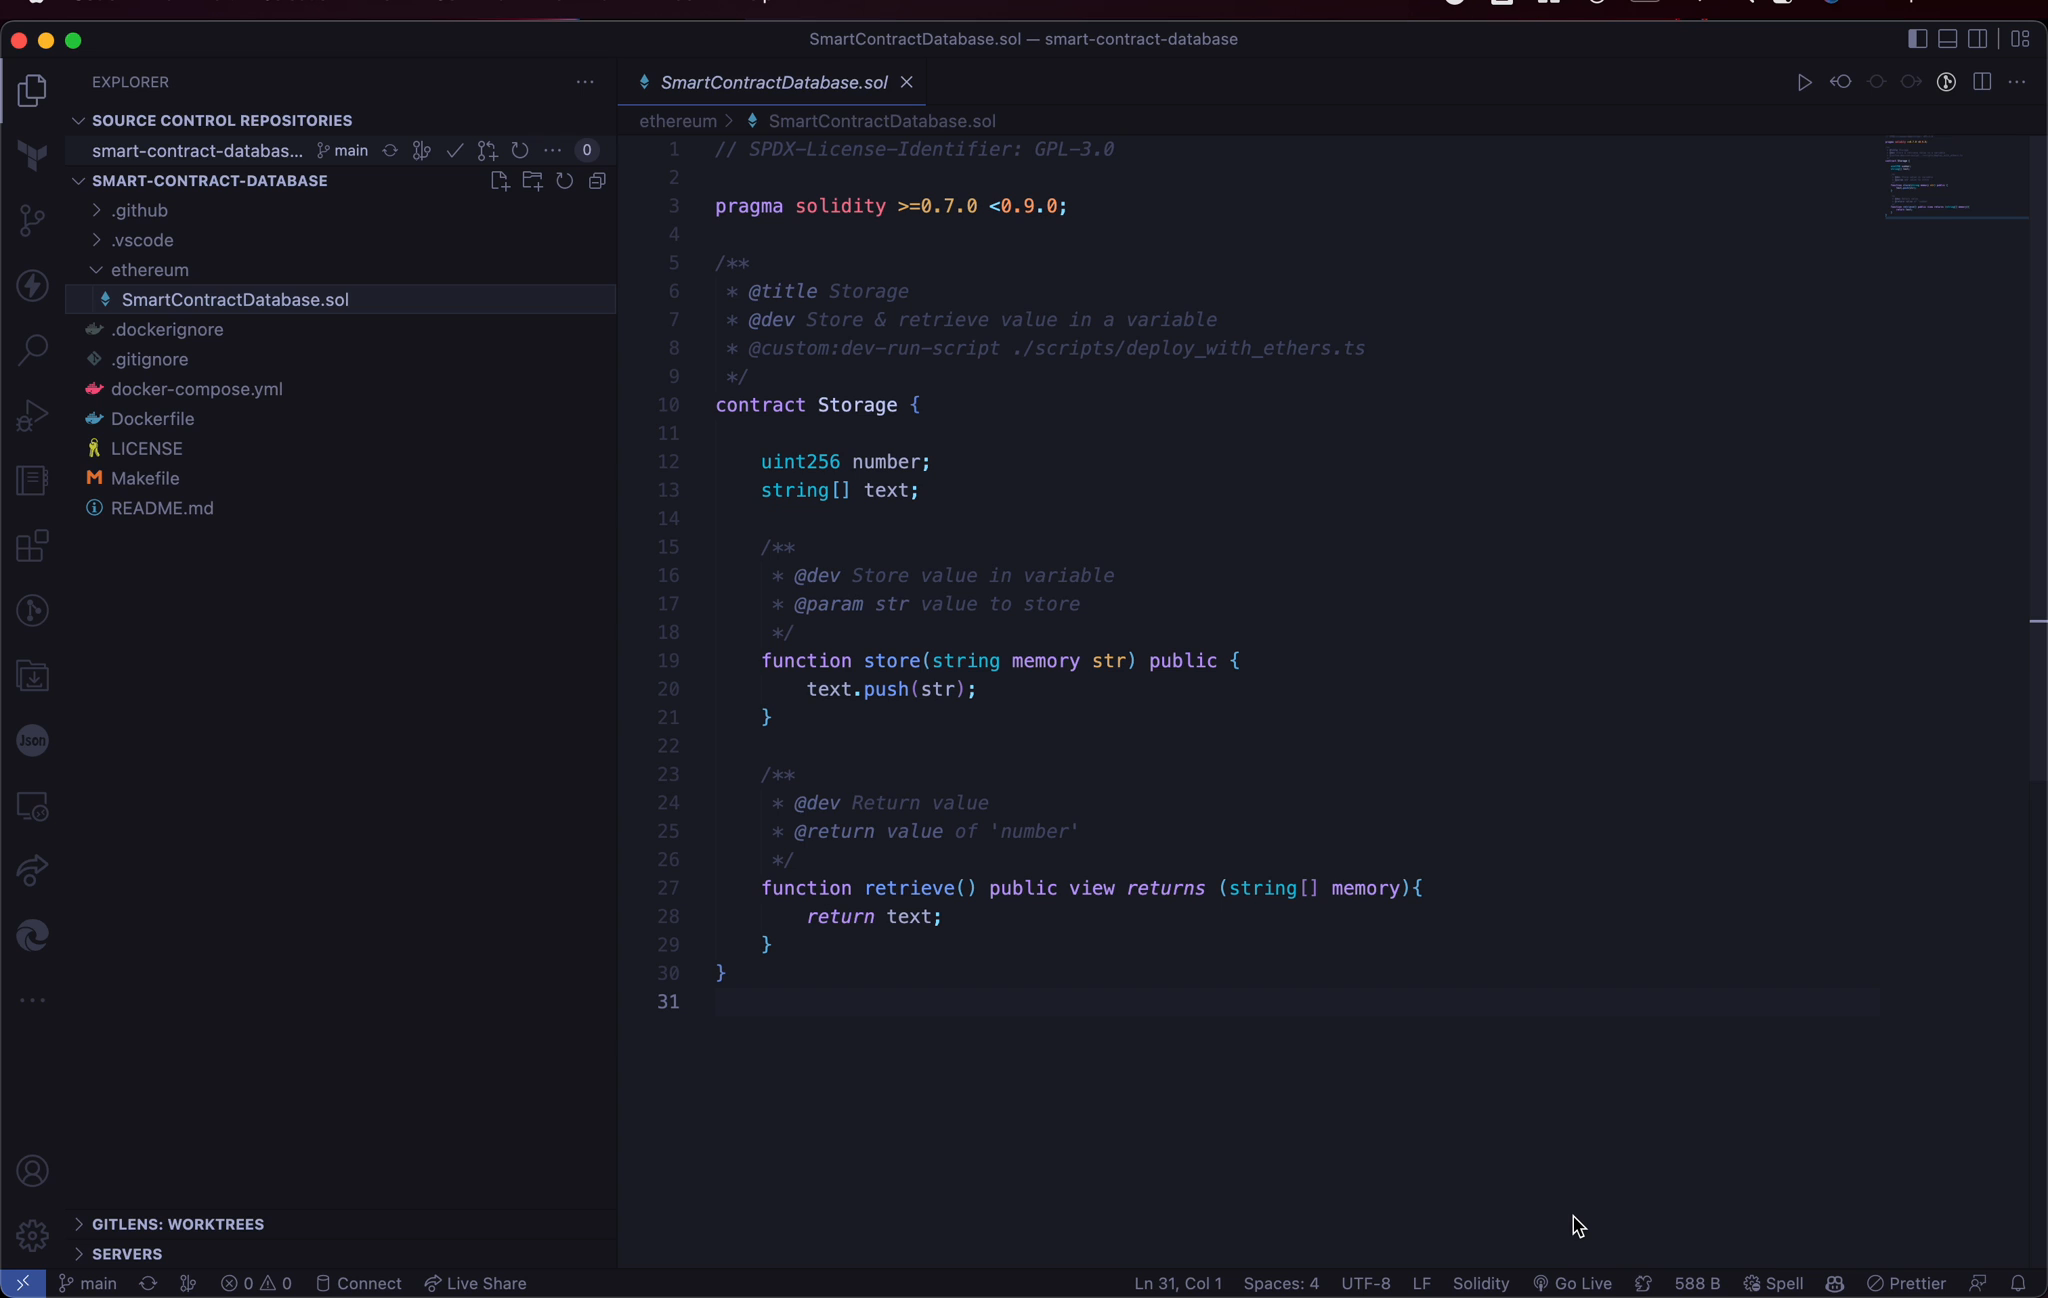Click Ln 31, Col 1 position indicator
2048x1298 pixels.
[x=1178, y=1283]
